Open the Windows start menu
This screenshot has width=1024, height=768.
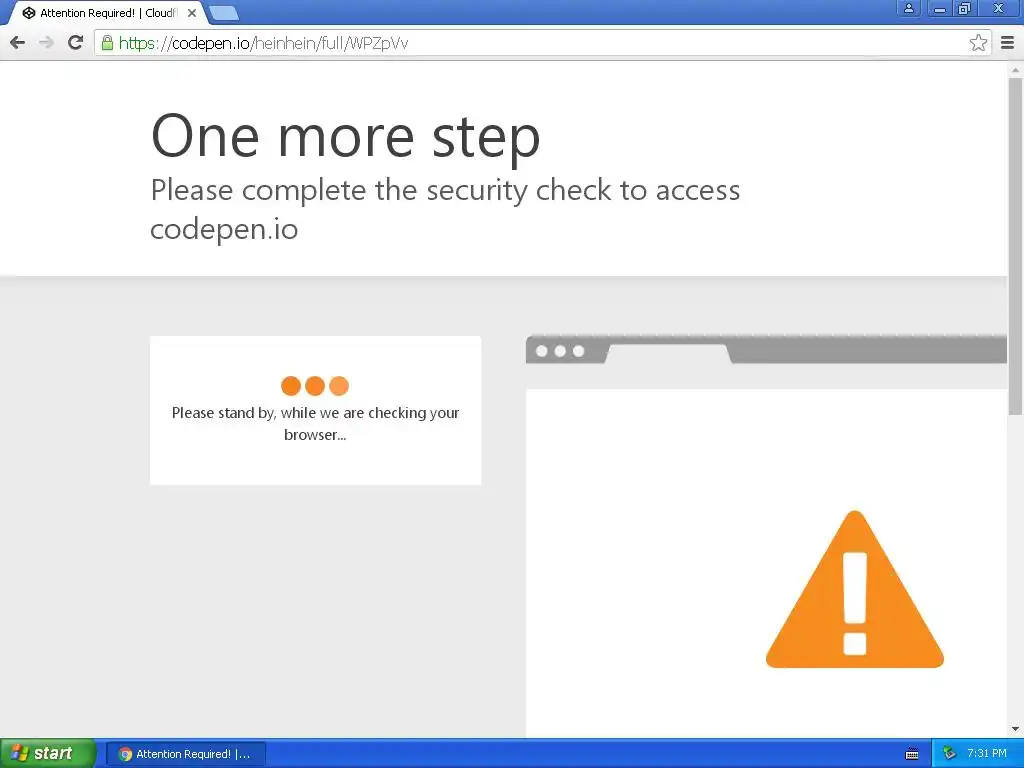coord(47,753)
